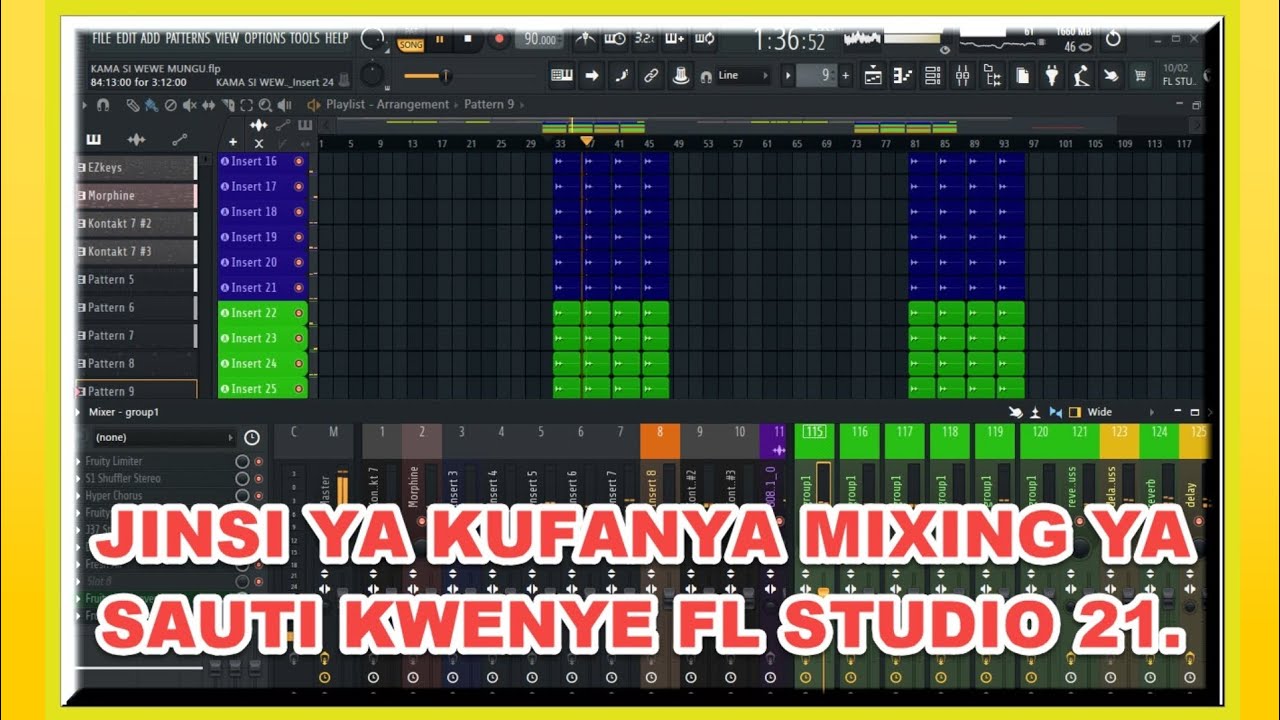Open the mixer Wide layout dropdown
This screenshot has width=1280, height=720.
pos(1120,412)
